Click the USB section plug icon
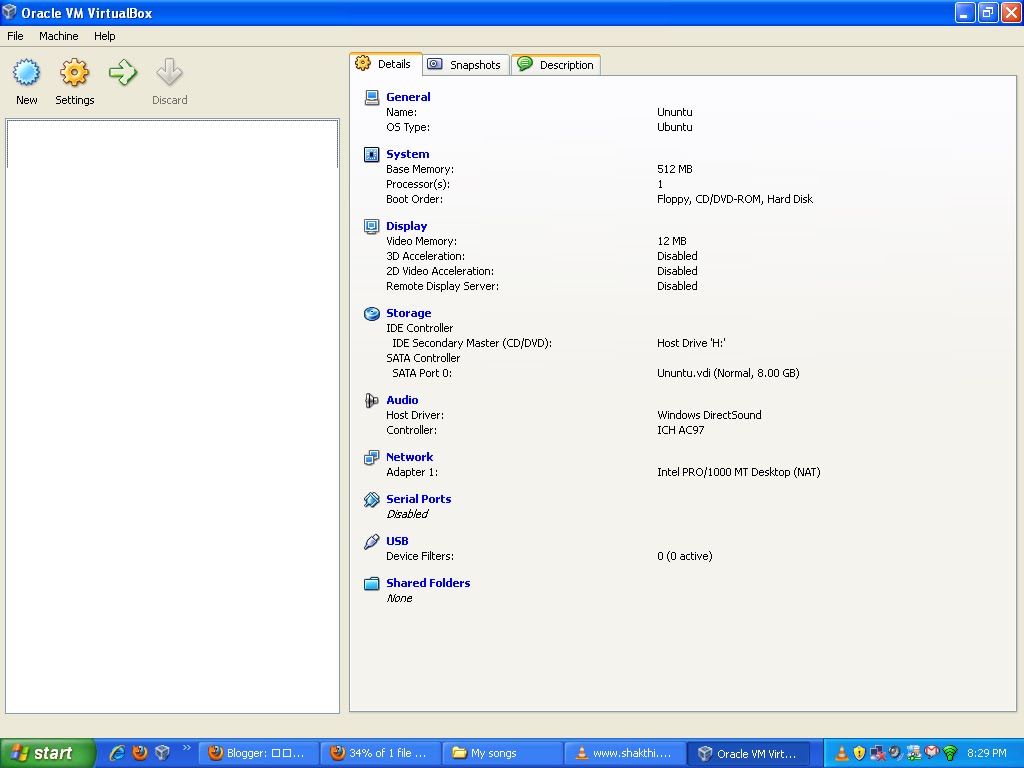This screenshot has width=1024, height=768. pos(372,541)
